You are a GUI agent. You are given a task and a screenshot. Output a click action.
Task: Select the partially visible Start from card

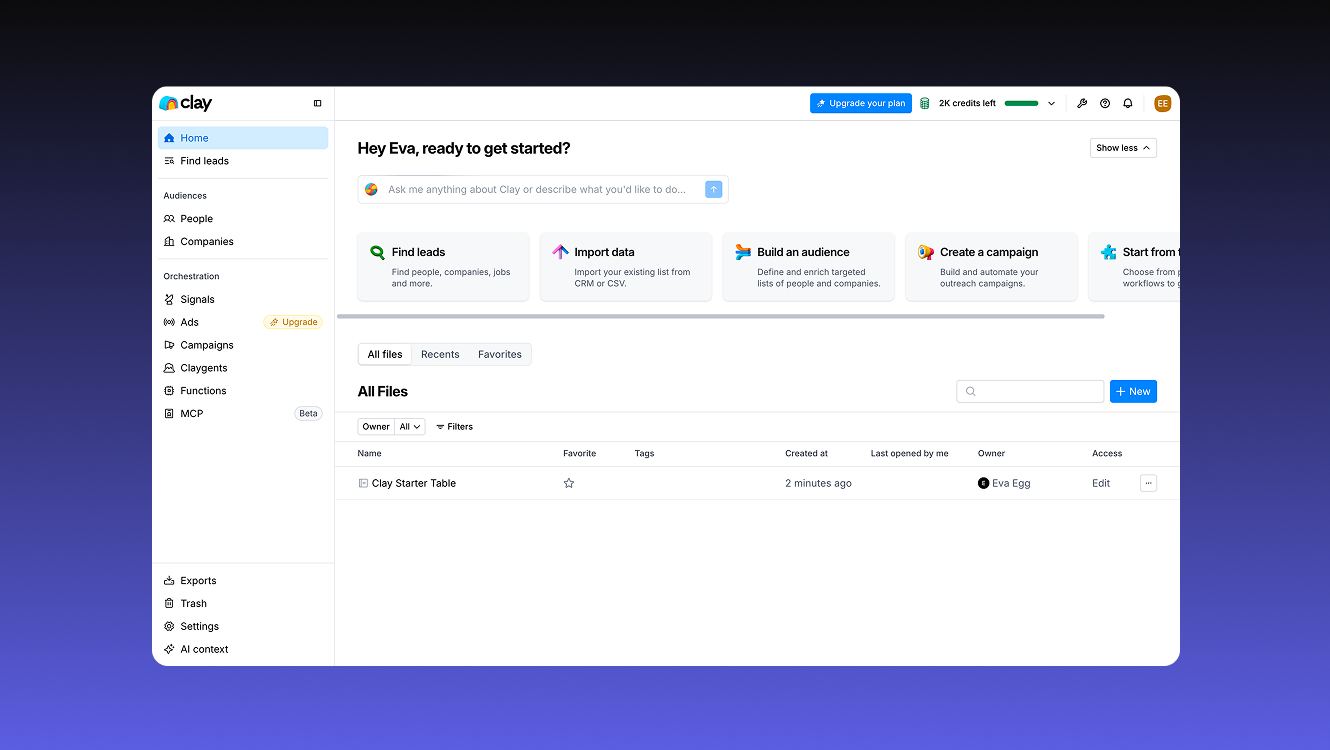pos(1134,267)
